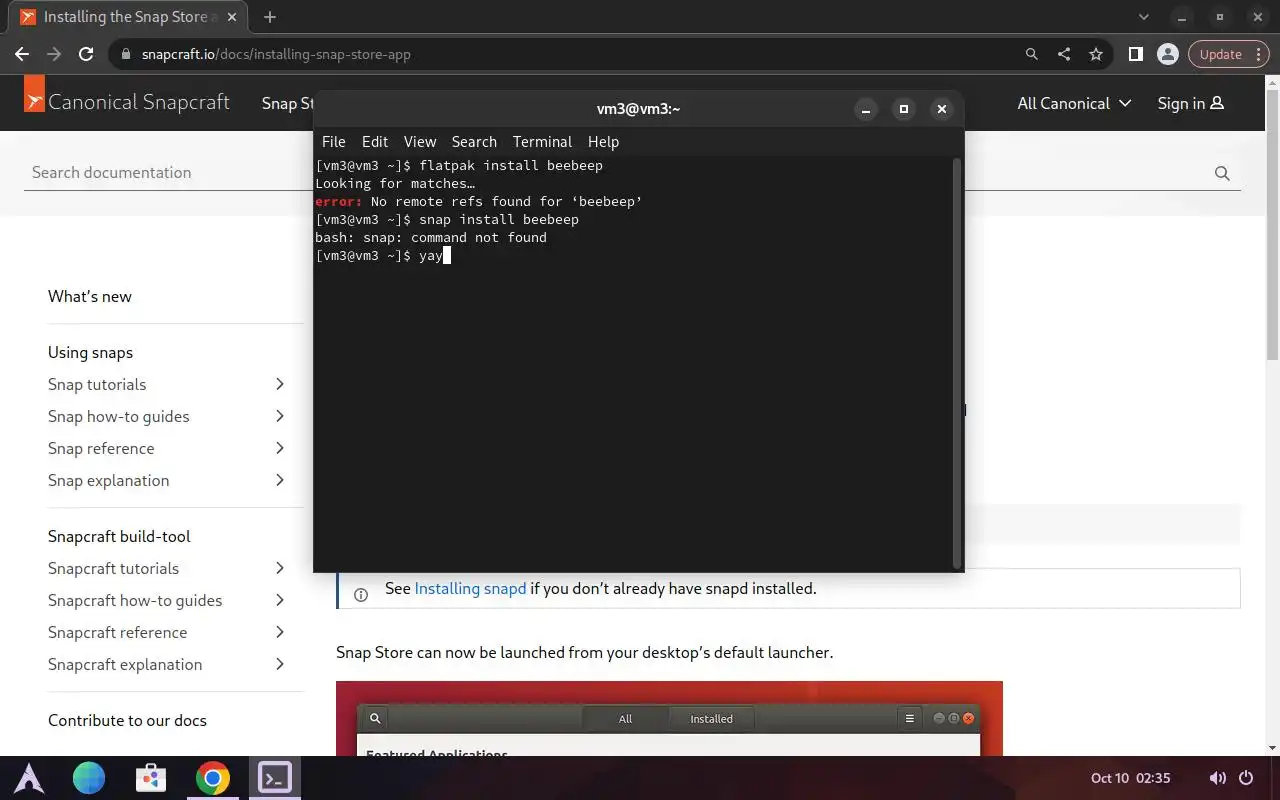The image size is (1280, 800).
Task: Click the Using snaps sidebar heading
Action: (x=90, y=352)
